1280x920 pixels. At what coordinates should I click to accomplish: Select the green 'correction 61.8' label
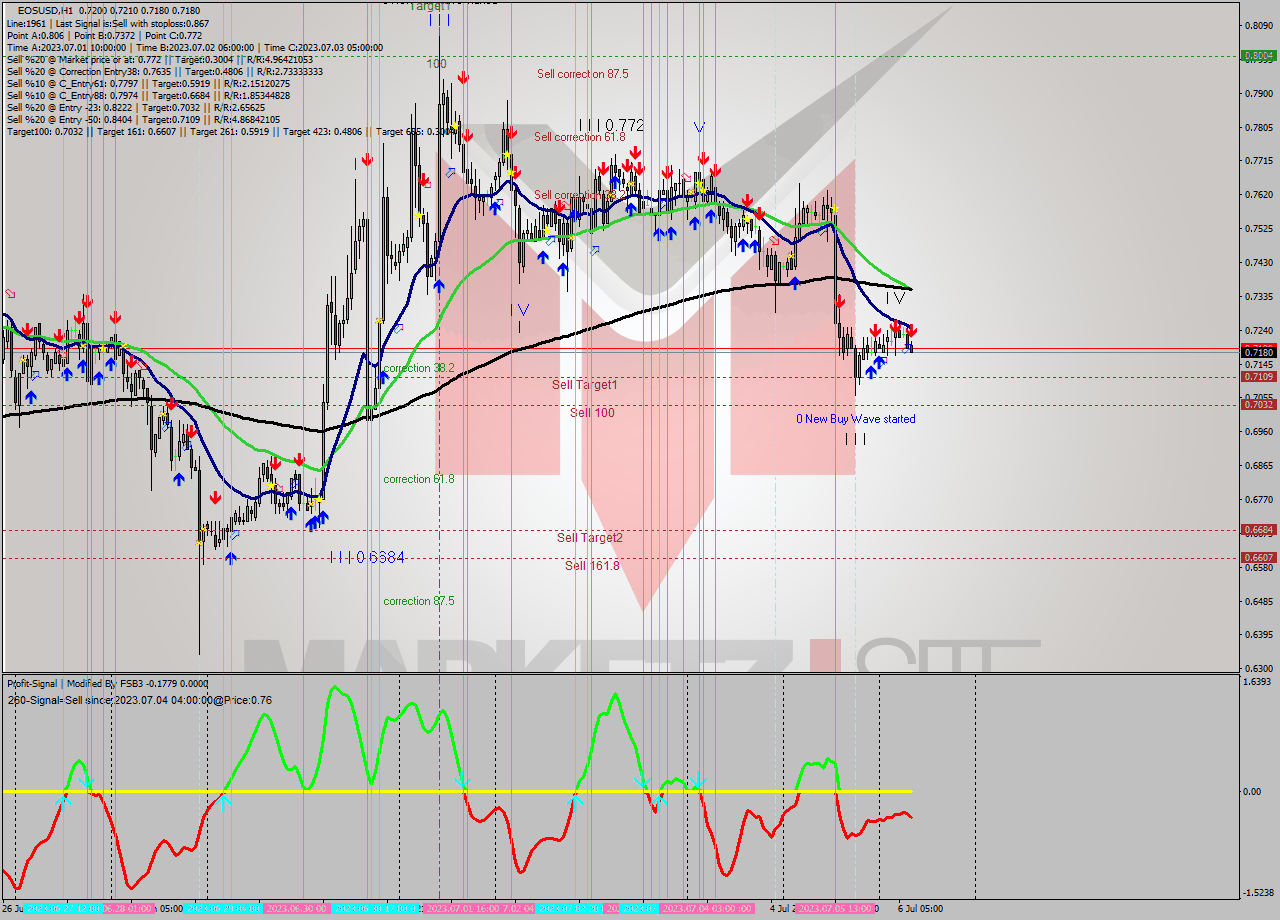pyautogui.click(x=419, y=479)
